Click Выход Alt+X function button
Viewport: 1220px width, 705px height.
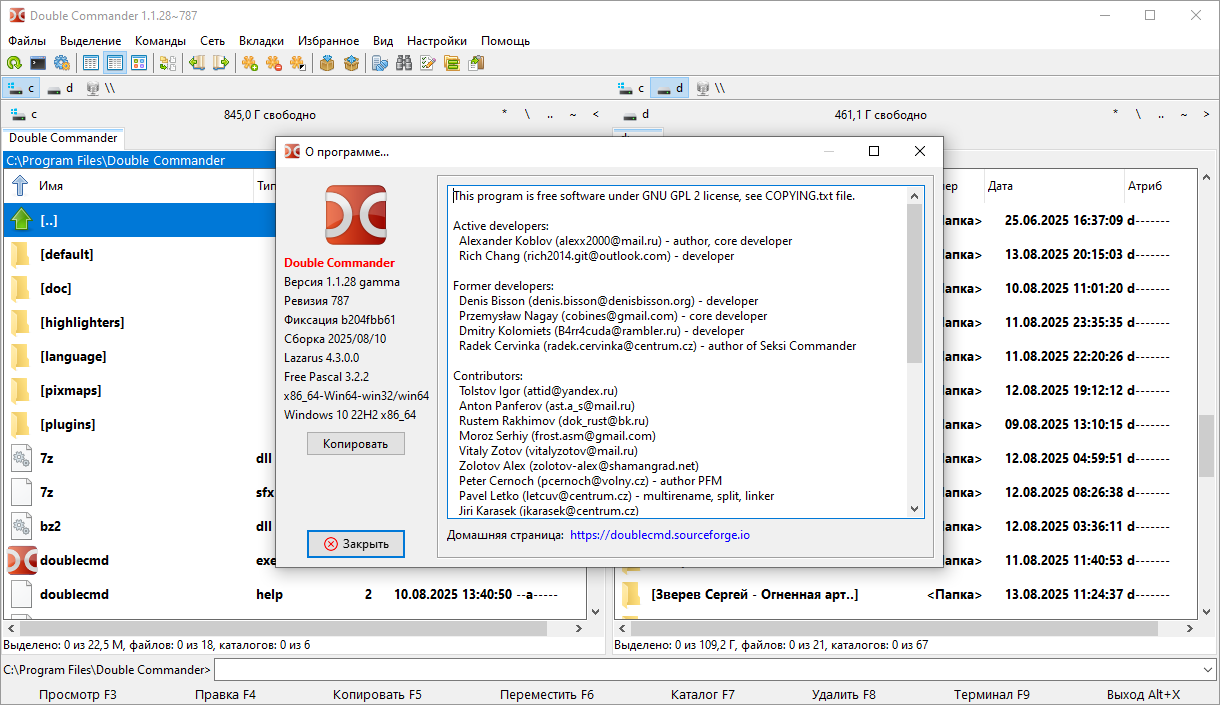(1143, 694)
